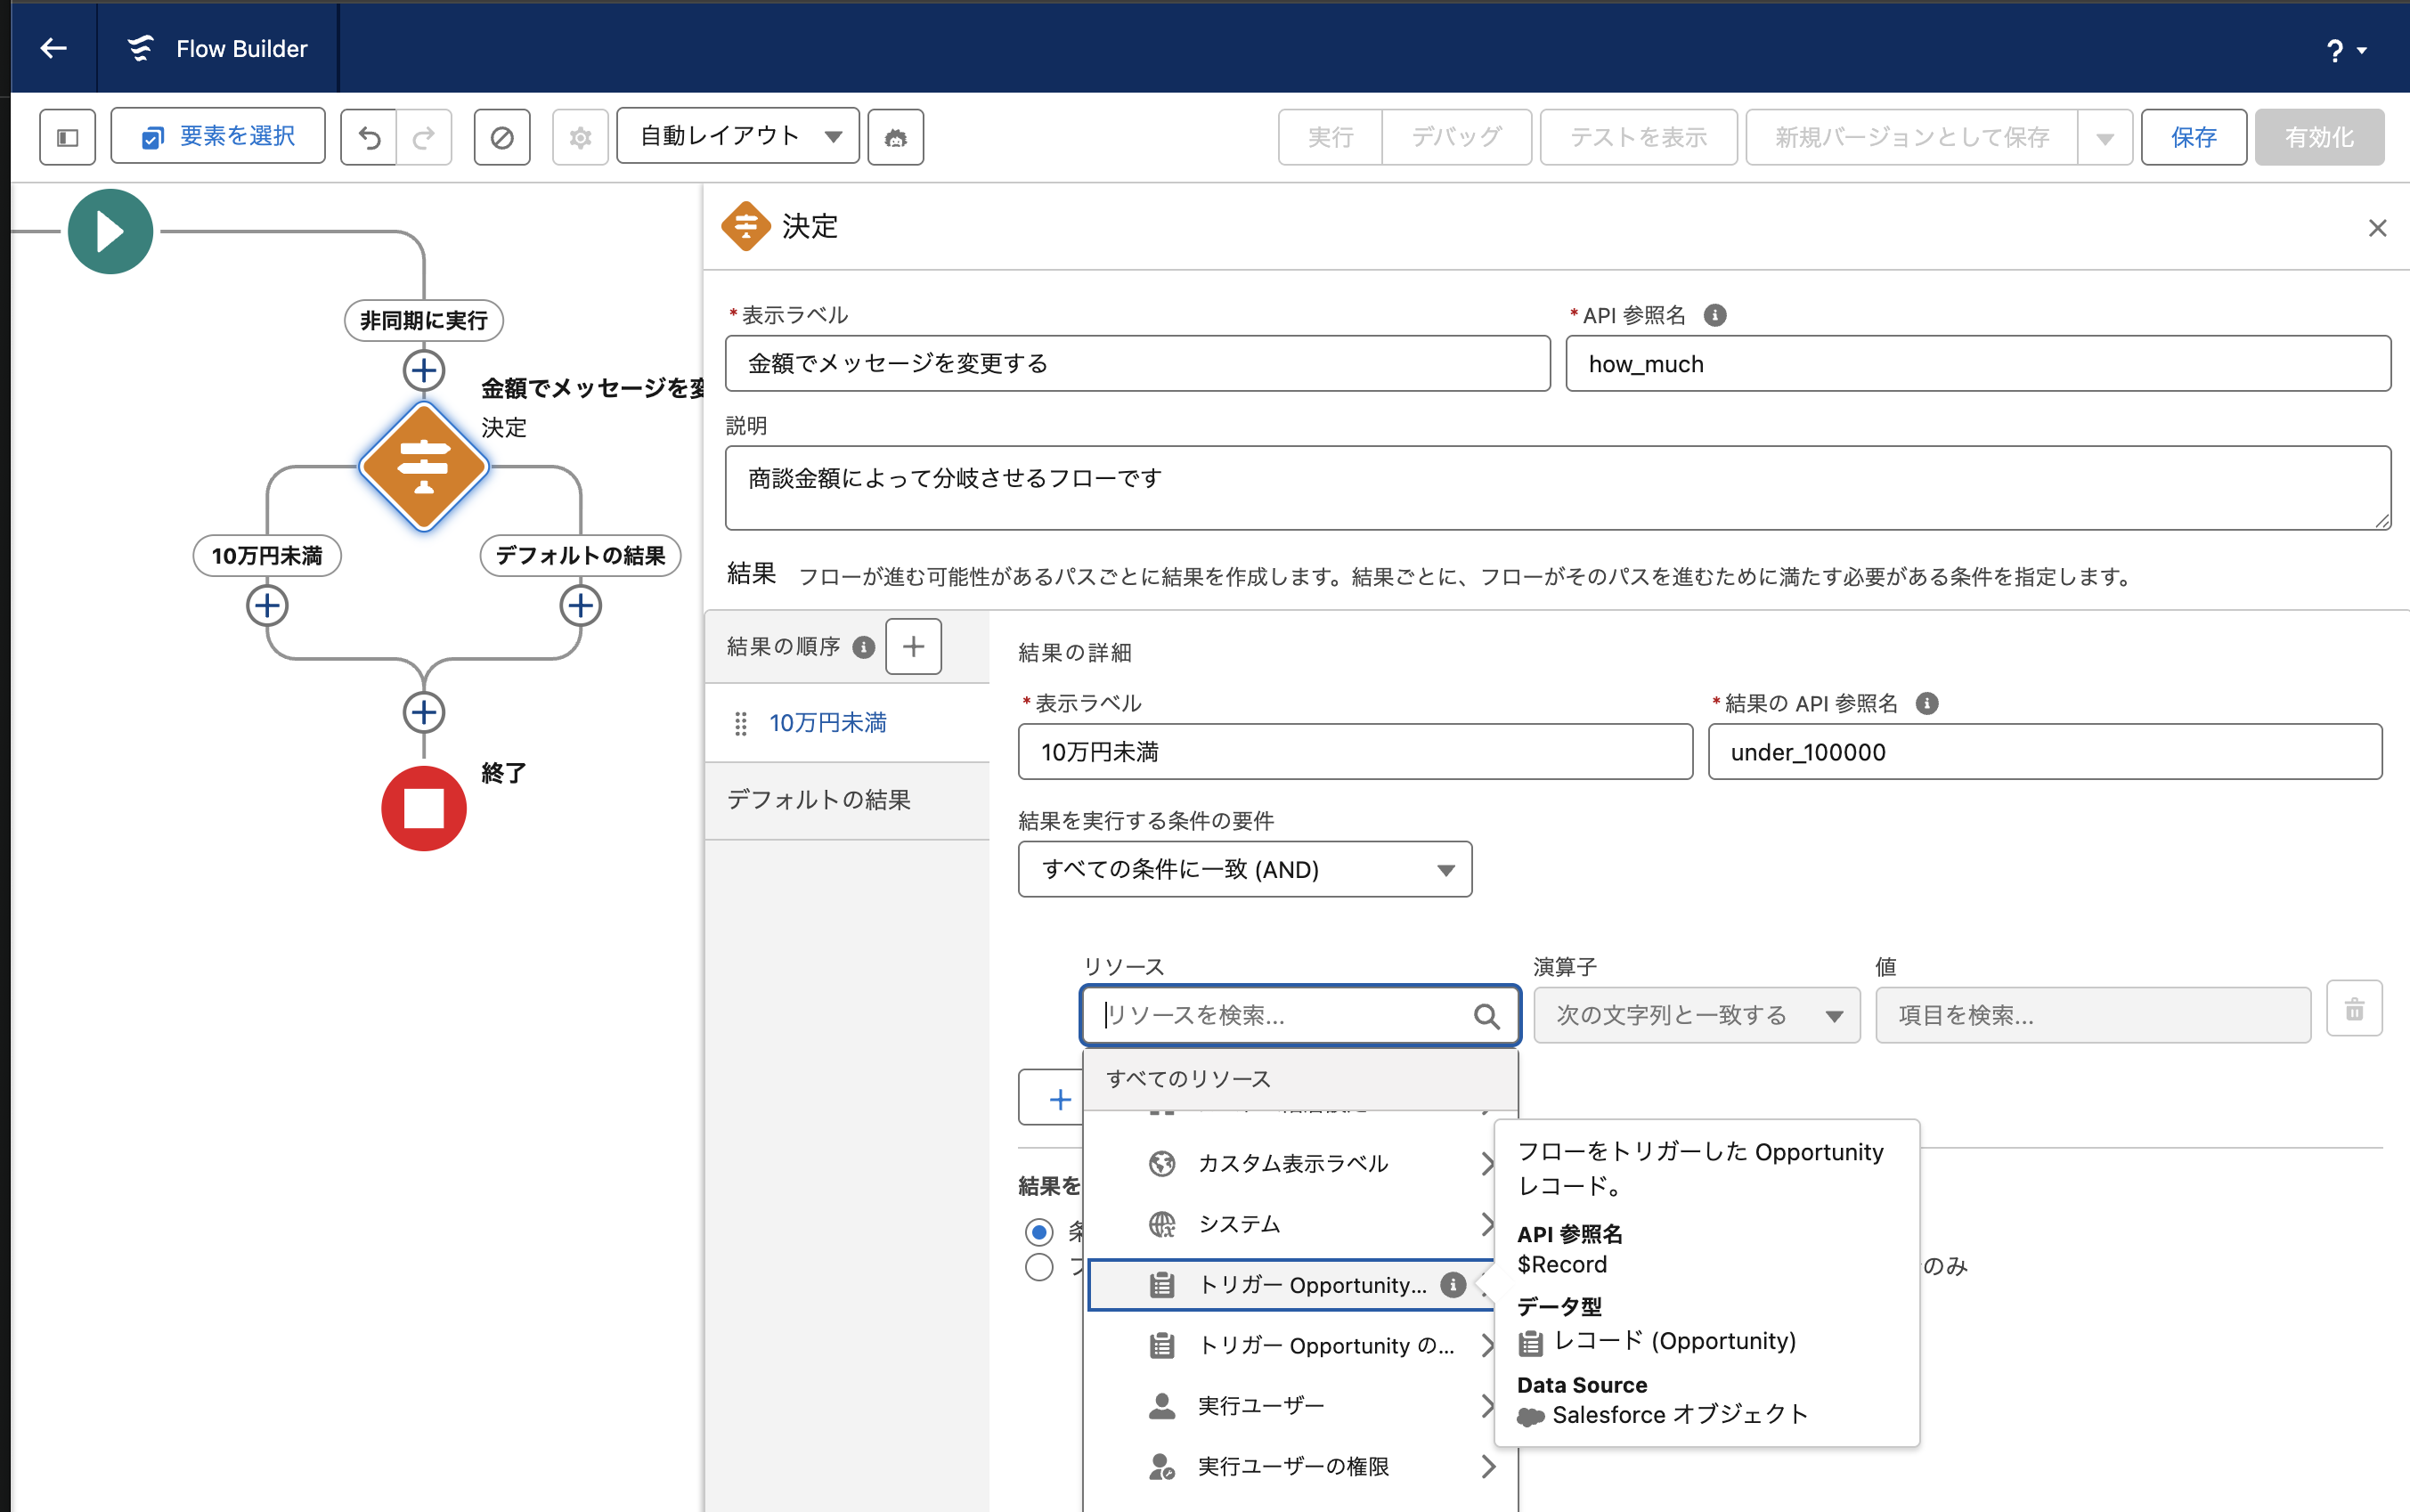This screenshot has height=1512, width=2410.
Task: Select デフォルトの結果 outcome tab
Action: pyautogui.click(x=819, y=800)
